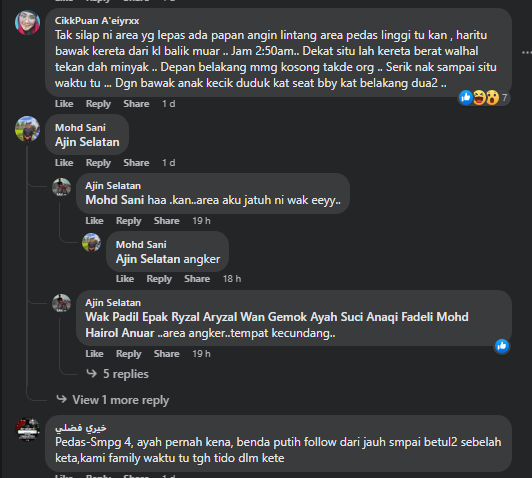Image resolution: width=532 pixels, height=478 pixels.
Task: Click the curved arrow next to 5 replies
Action: point(92,374)
